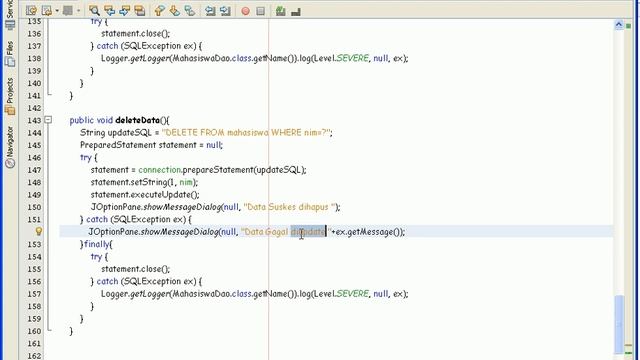This screenshot has height=360, width=640.
Task: Click the statement.executeUpdate() line
Action: (145, 195)
